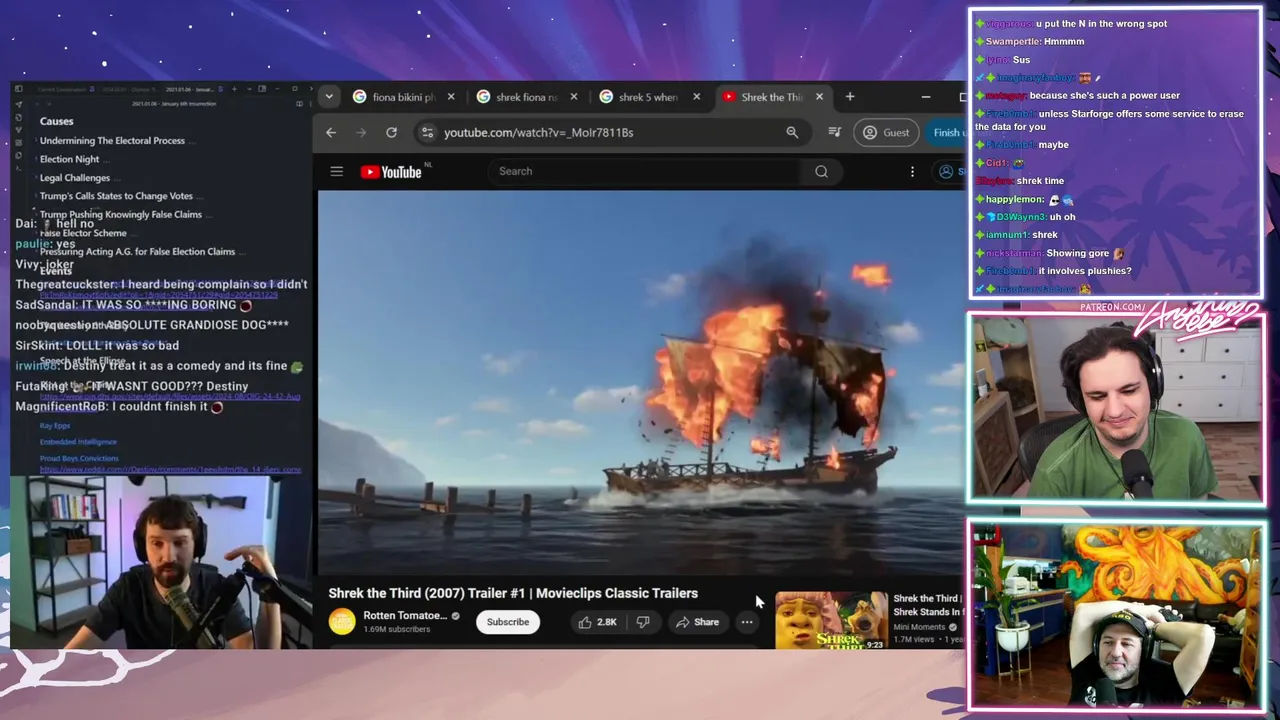Close the 'Shrek the Third' YouTube tab
The width and height of the screenshot is (1280, 720).
819,97
